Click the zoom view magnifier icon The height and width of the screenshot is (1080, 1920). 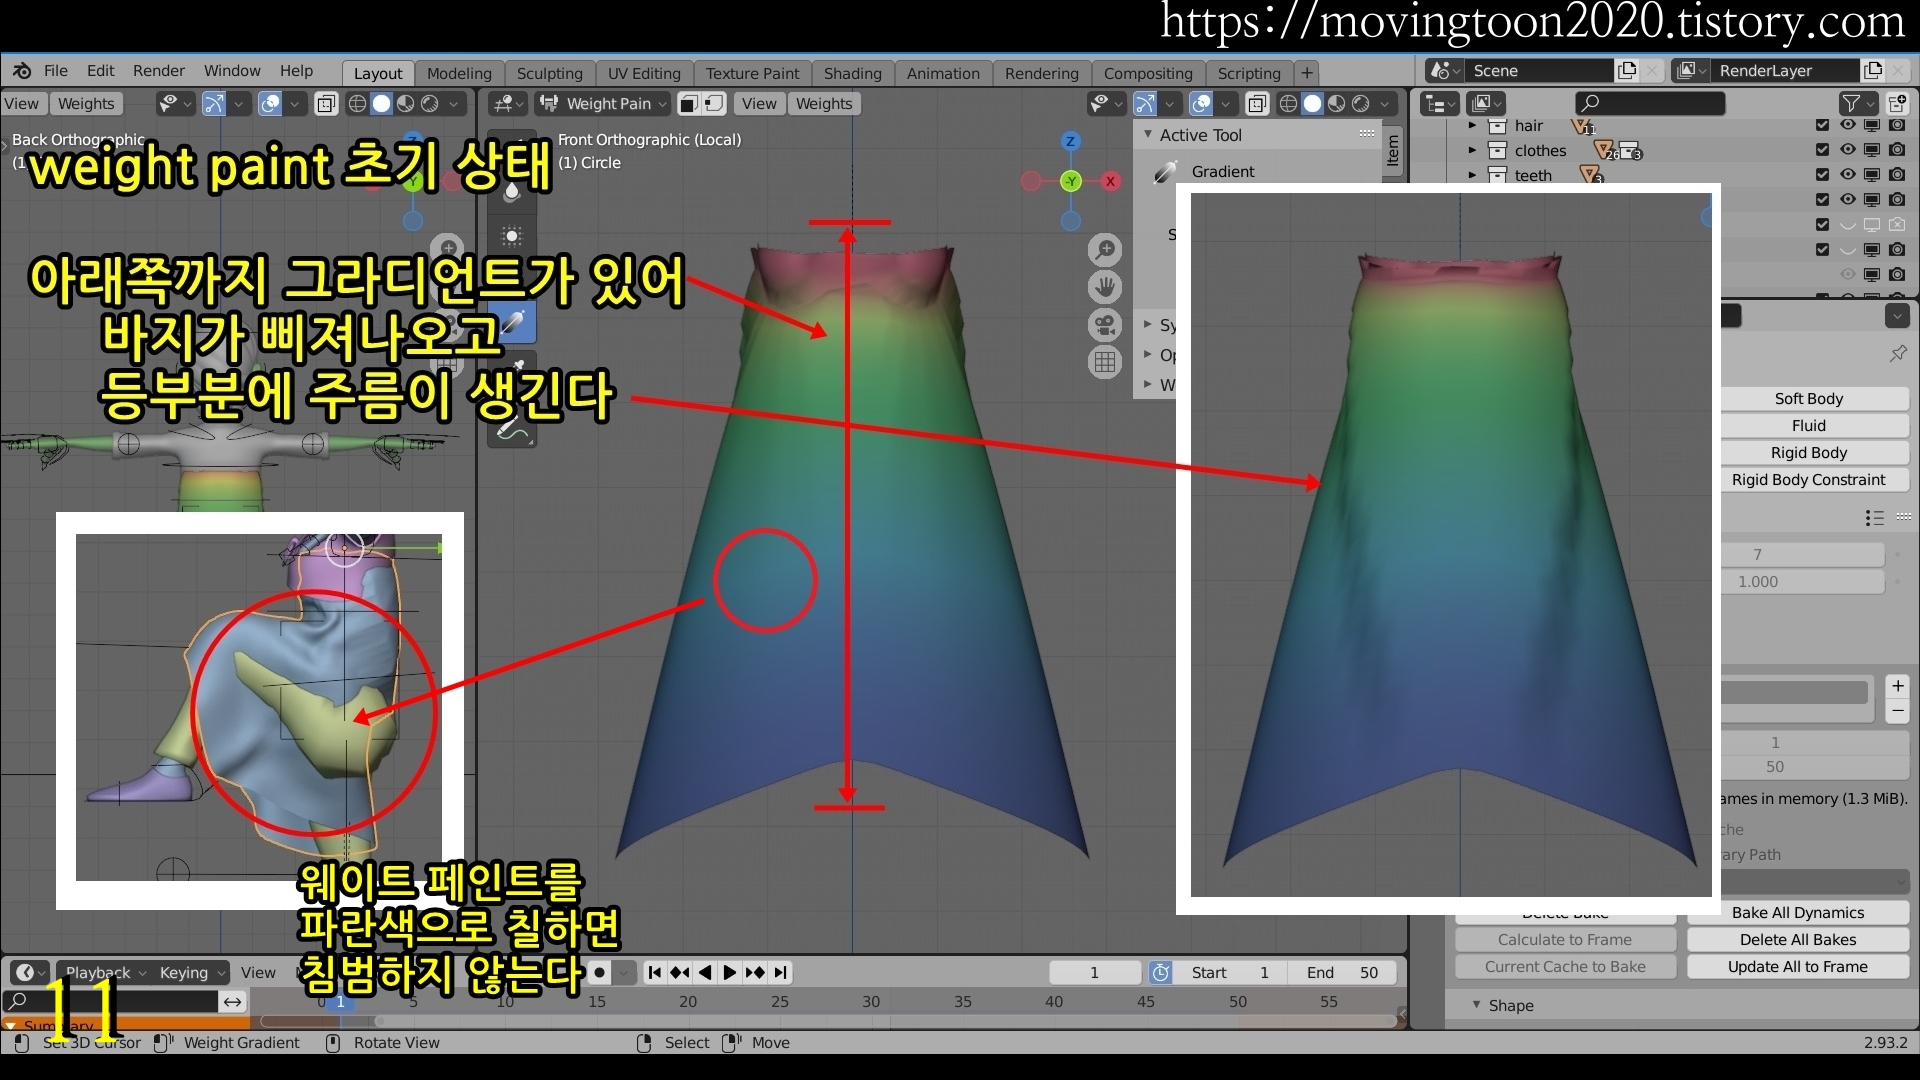point(1105,250)
